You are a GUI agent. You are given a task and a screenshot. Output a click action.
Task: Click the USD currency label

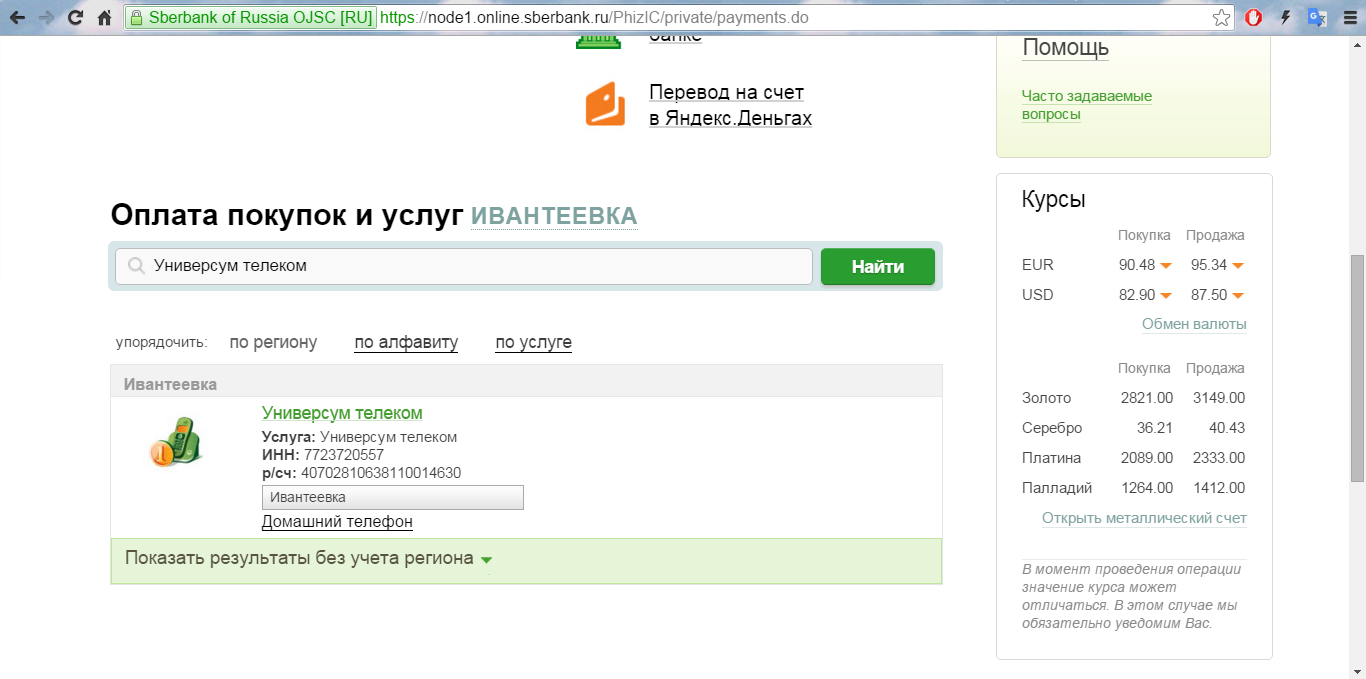1038,295
